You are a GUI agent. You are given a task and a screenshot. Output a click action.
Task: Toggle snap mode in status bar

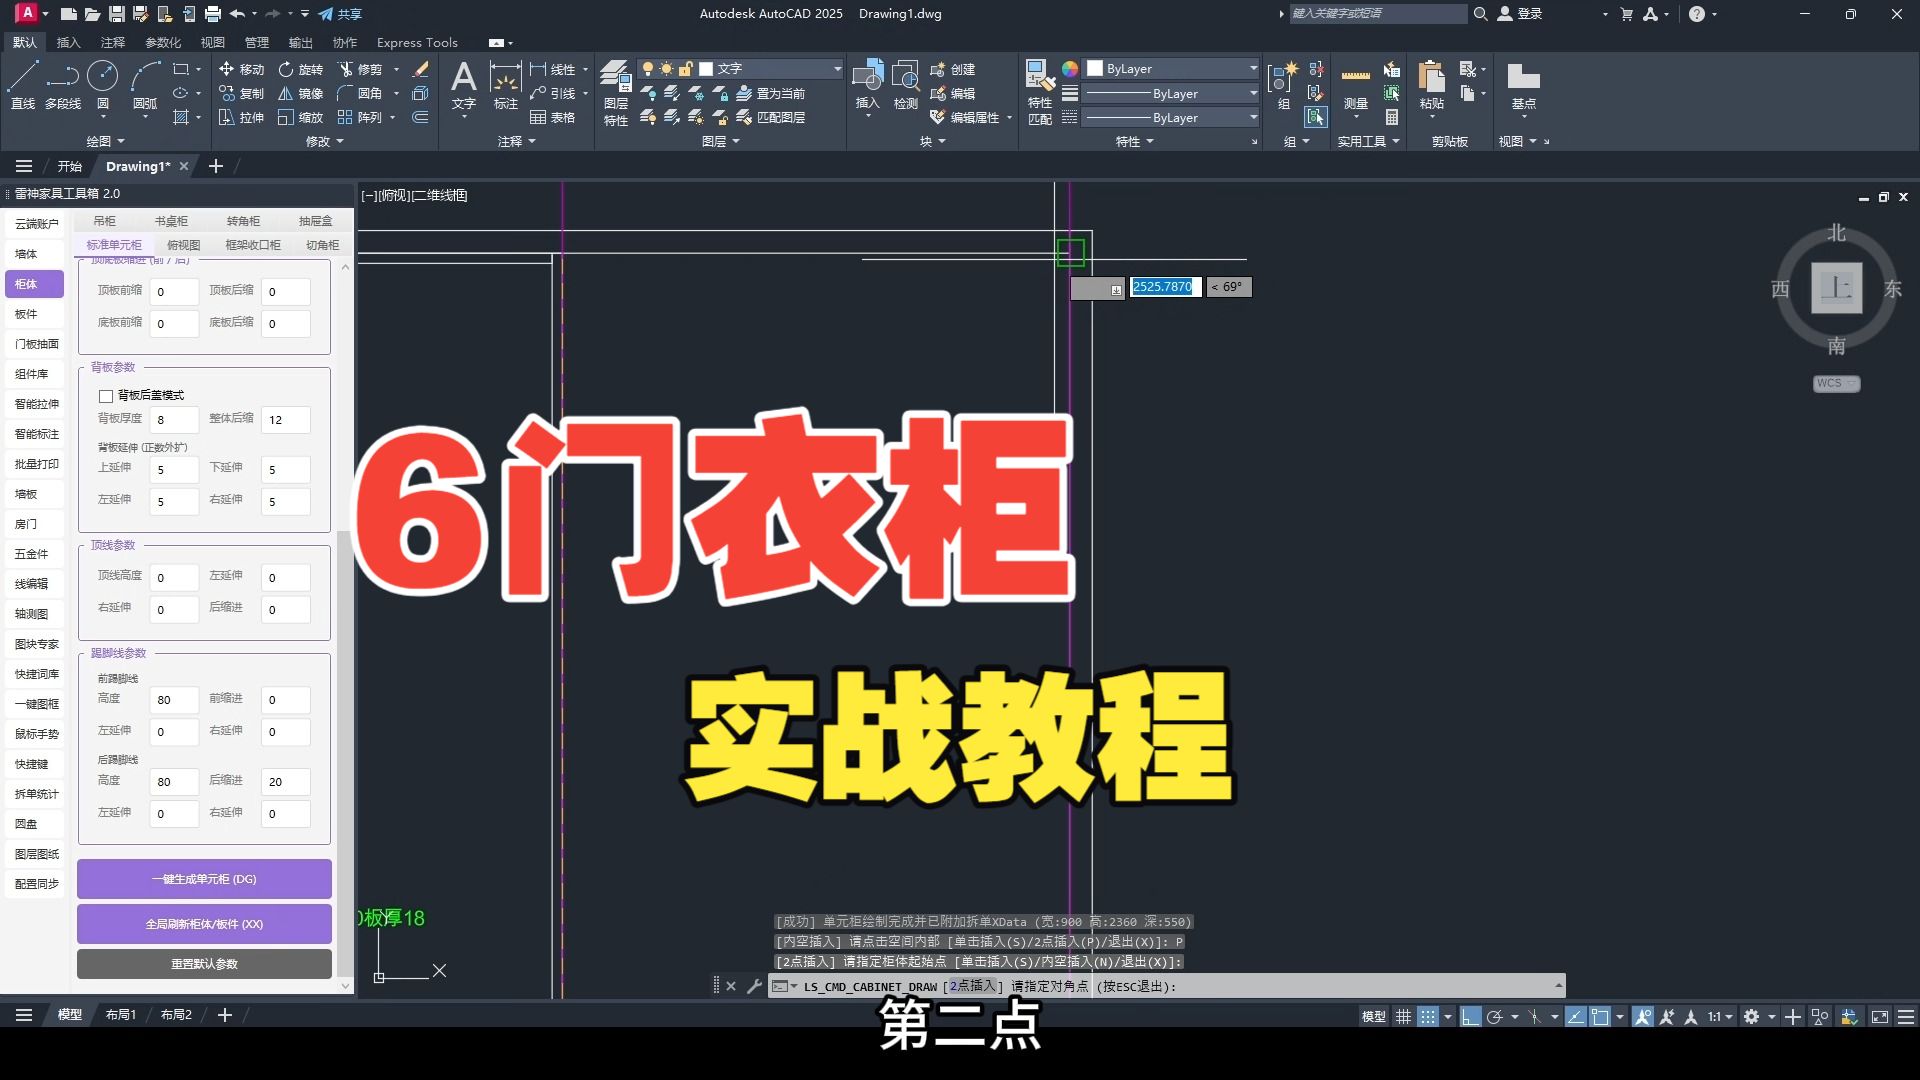pyautogui.click(x=1428, y=1016)
